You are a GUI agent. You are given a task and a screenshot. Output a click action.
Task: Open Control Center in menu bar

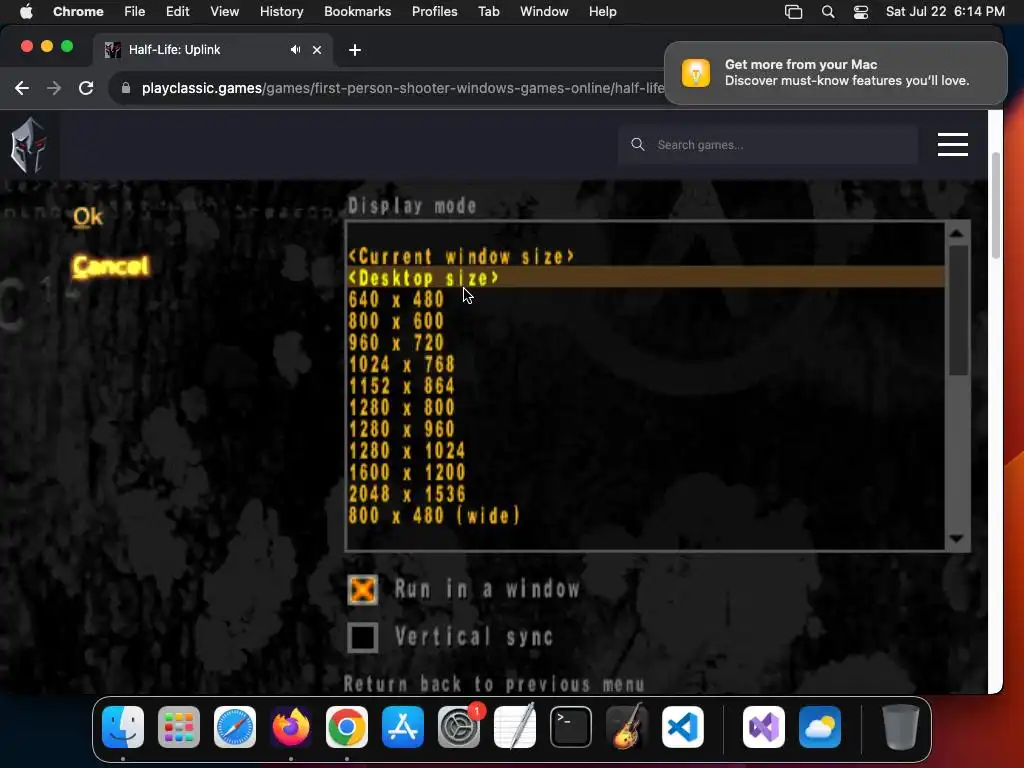tap(861, 12)
